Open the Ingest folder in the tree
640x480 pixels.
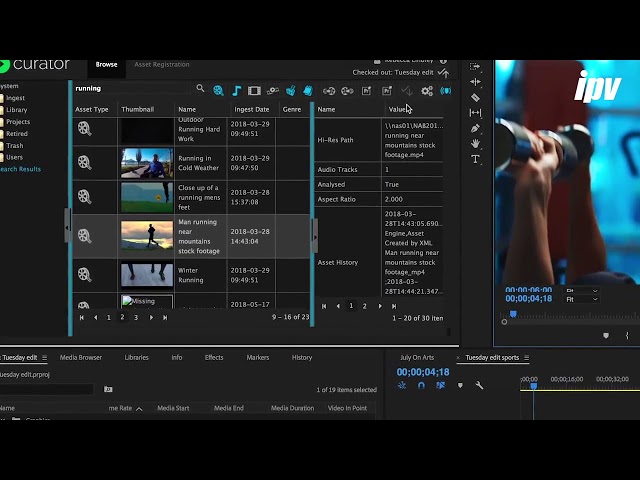16,98
